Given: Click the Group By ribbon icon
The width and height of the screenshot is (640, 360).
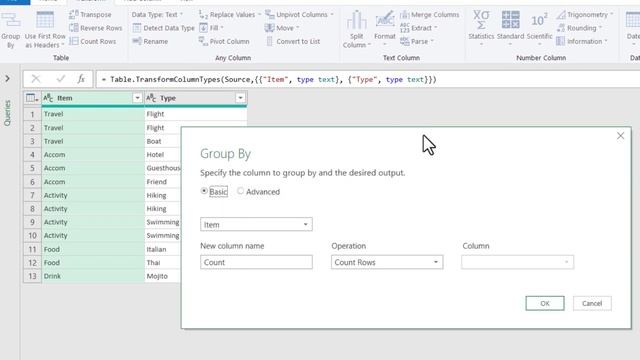Looking at the screenshot, I should 11,20.
